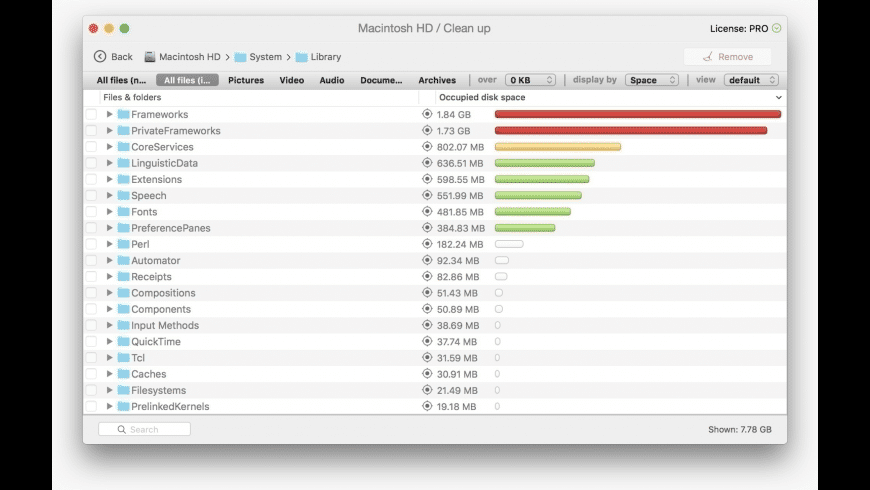Go Back using the Back label
Screen dimensions: 870x490
pos(122,57)
